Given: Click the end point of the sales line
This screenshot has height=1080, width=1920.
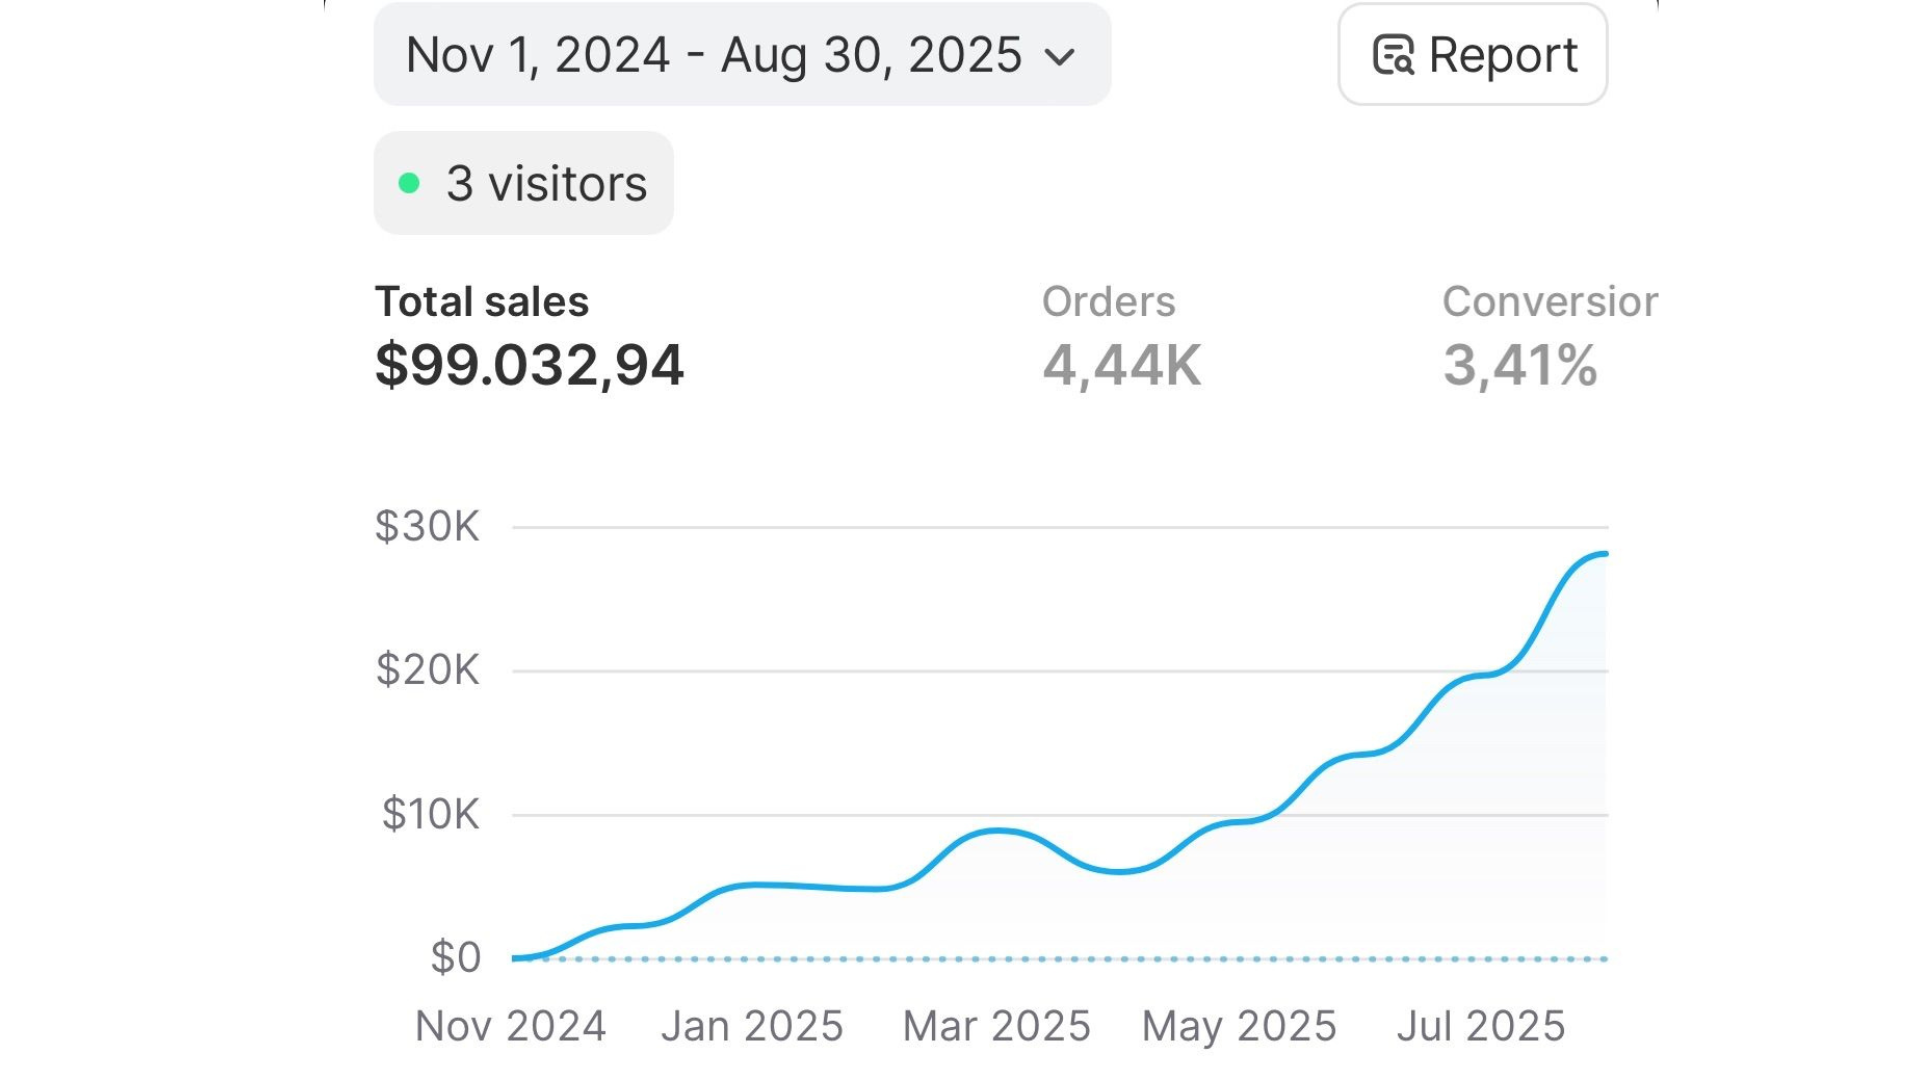Looking at the screenshot, I should (x=1604, y=554).
